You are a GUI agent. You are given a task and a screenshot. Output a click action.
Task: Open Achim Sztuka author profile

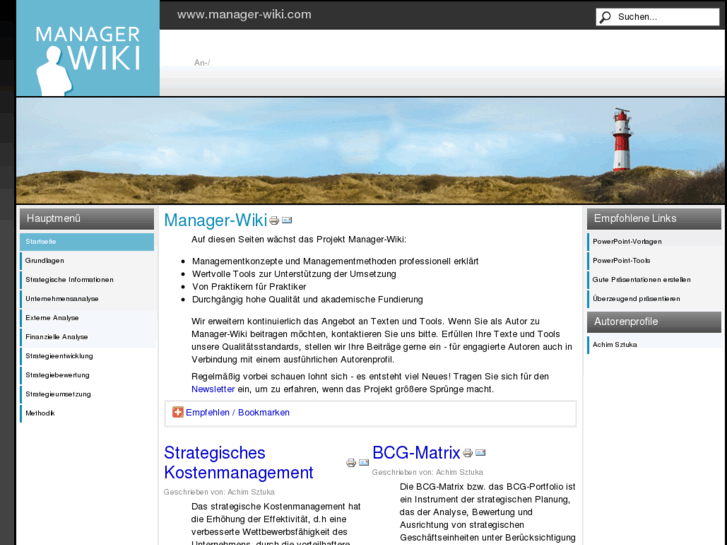[654, 345]
